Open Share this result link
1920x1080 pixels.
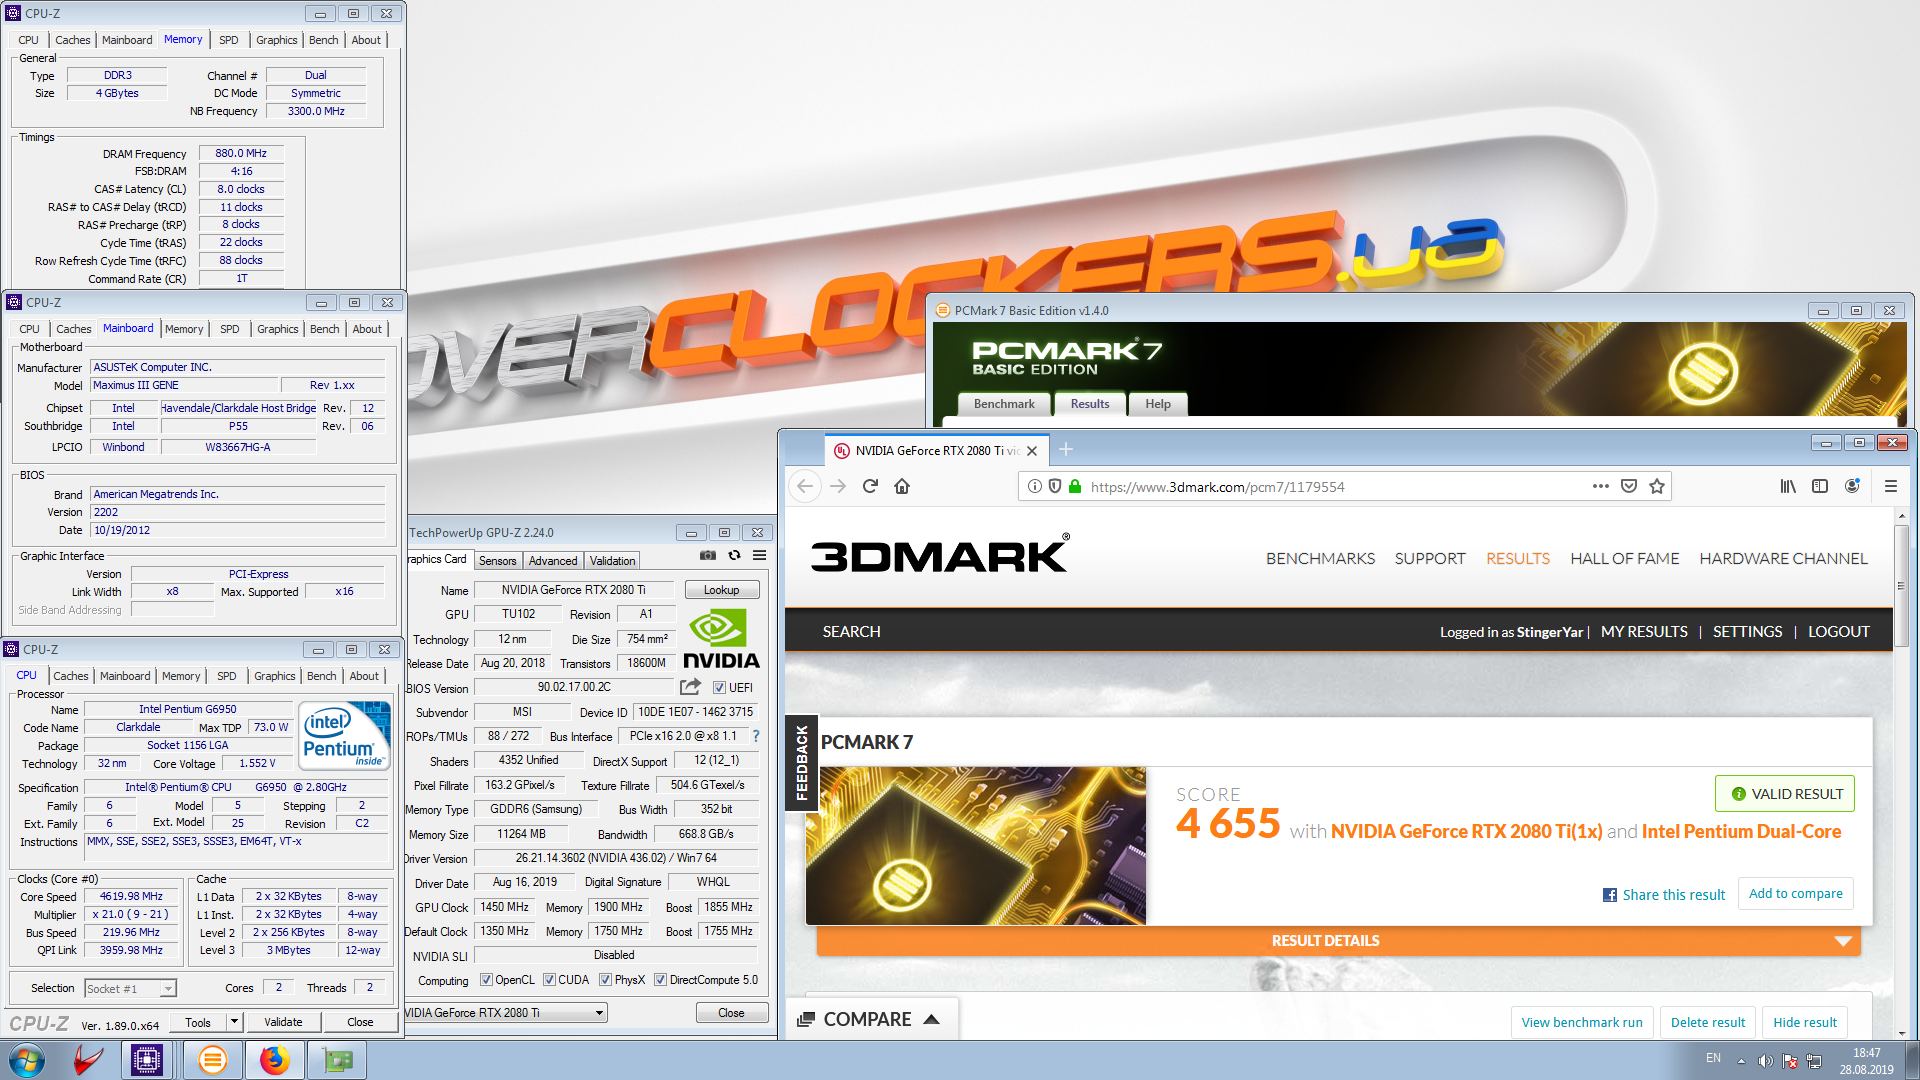tap(1664, 895)
